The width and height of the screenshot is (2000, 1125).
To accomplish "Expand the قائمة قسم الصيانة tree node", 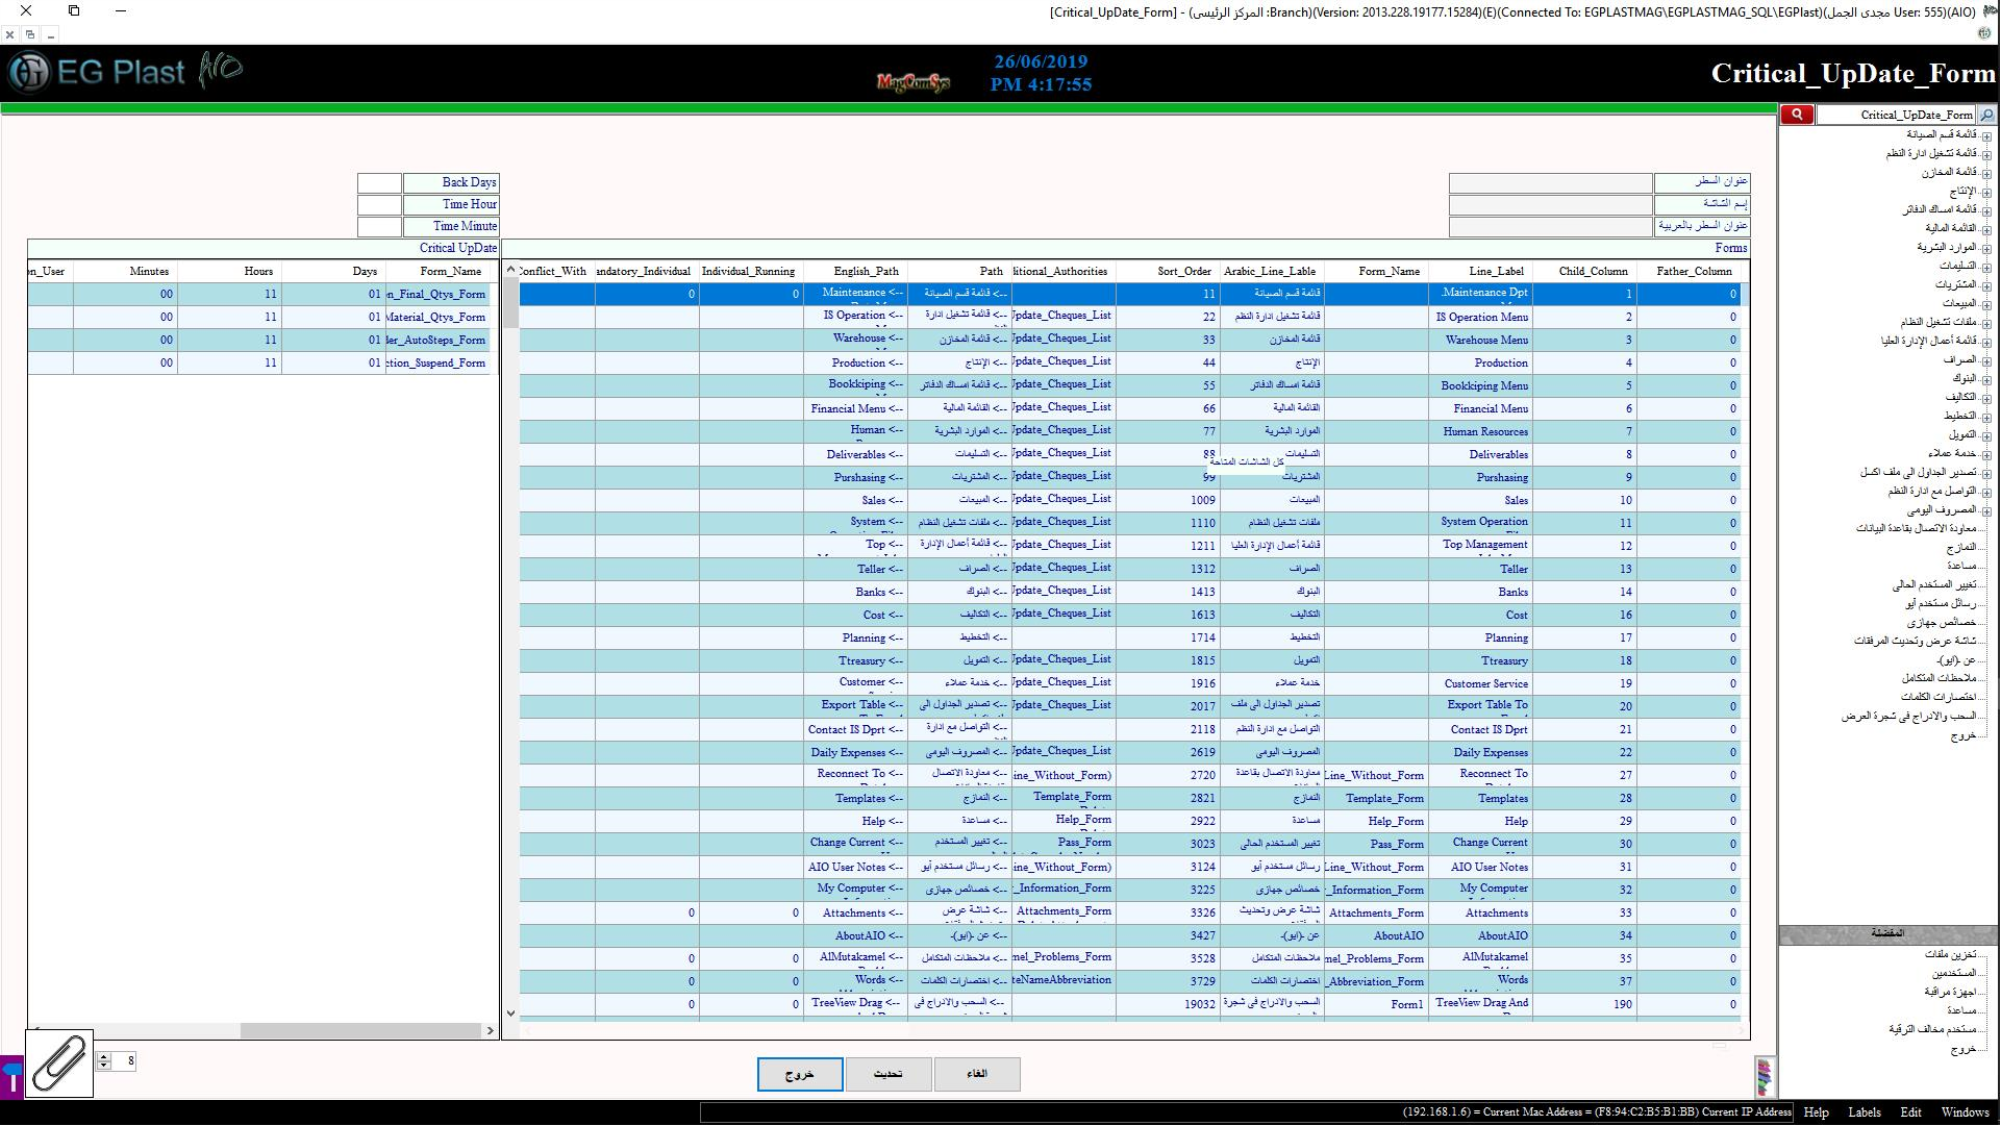I will pyautogui.click(x=1986, y=136).
